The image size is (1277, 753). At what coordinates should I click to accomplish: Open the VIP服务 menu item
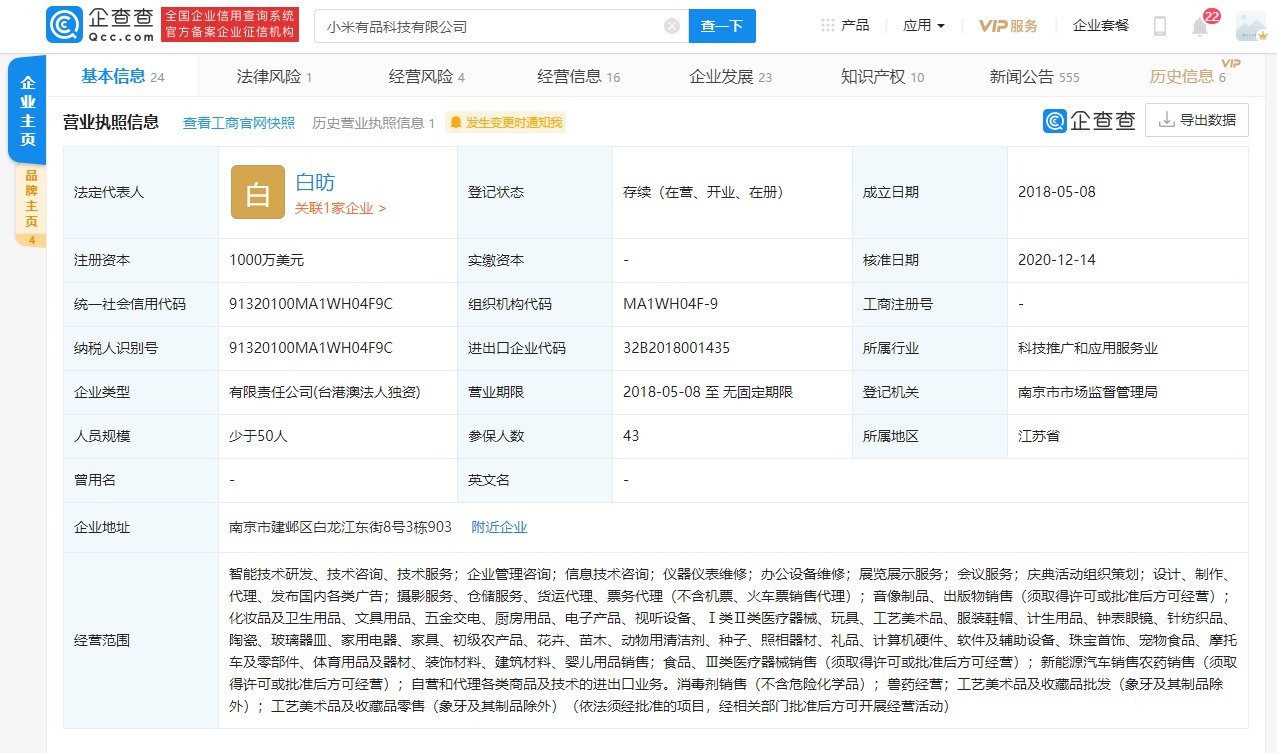point(1008,26)
